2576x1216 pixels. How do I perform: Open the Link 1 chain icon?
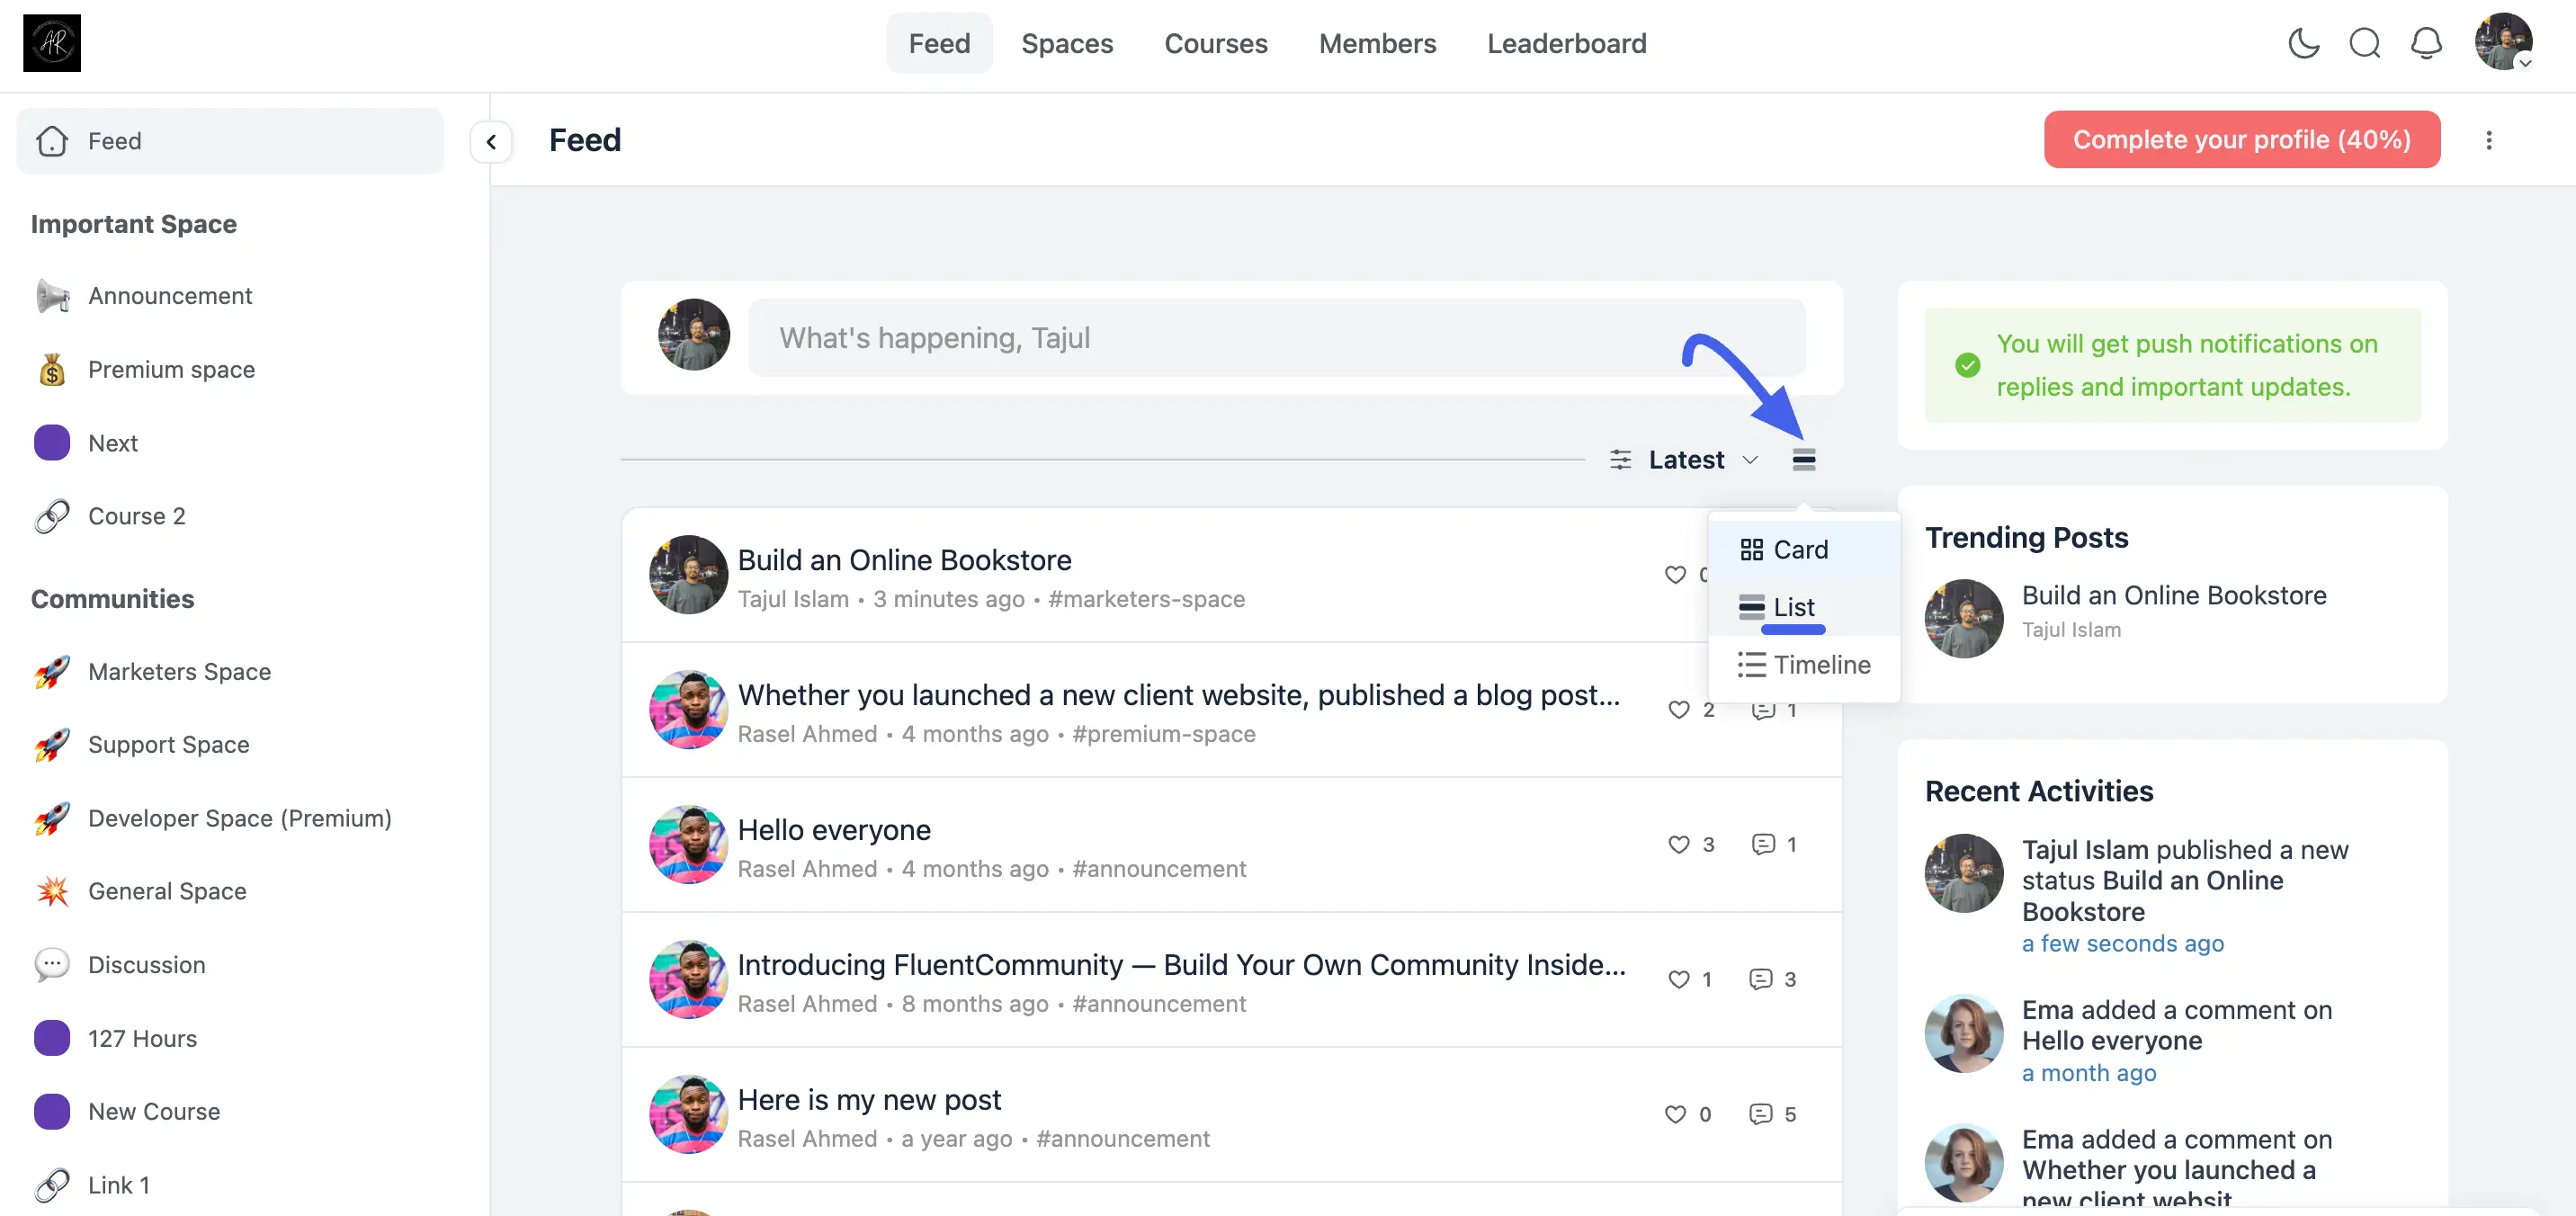[52, 1185]
